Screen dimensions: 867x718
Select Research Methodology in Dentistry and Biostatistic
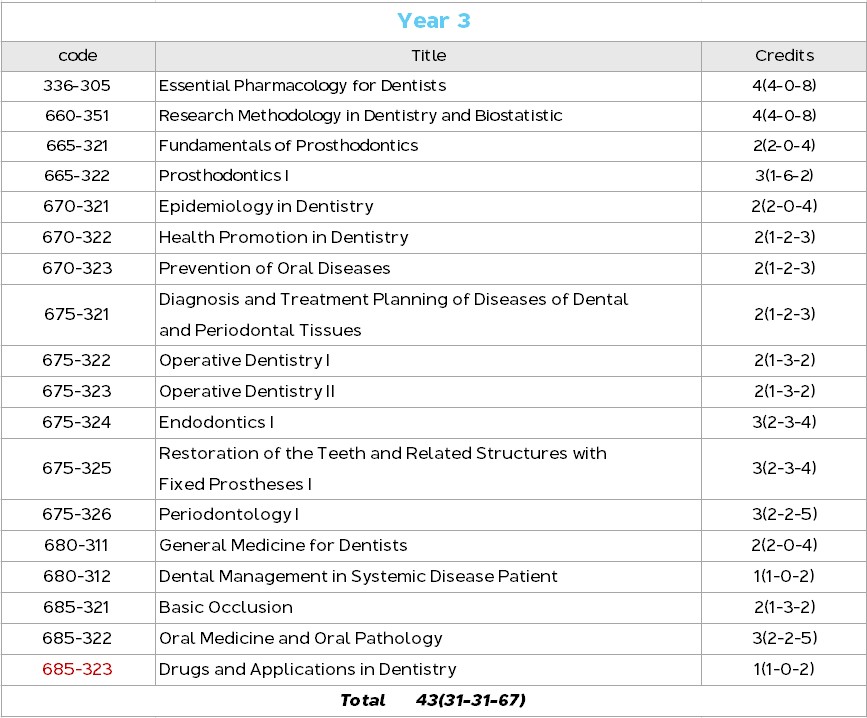tap(360, 116)
